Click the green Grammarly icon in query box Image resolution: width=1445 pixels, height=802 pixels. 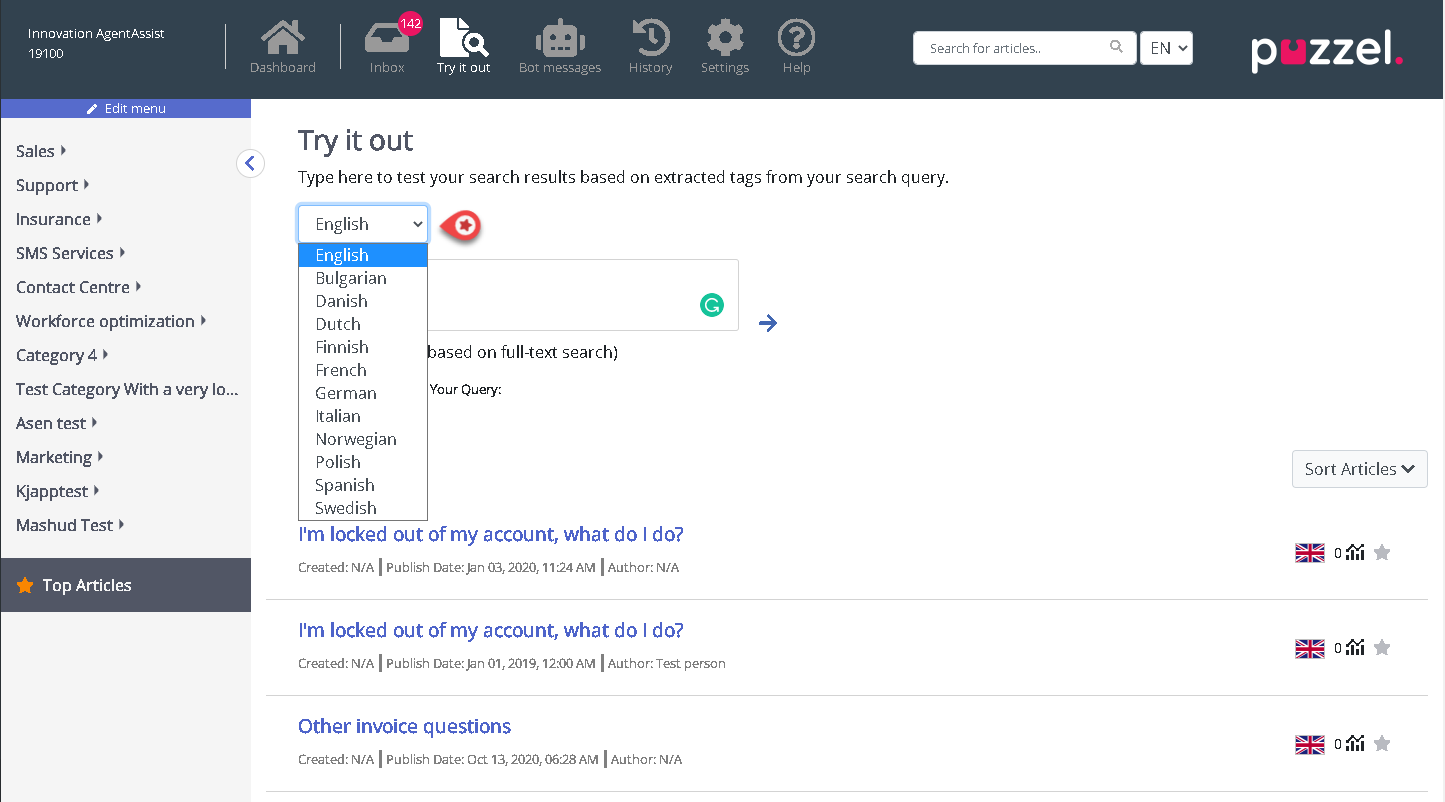pyautogui.click(x=711, y=306)
